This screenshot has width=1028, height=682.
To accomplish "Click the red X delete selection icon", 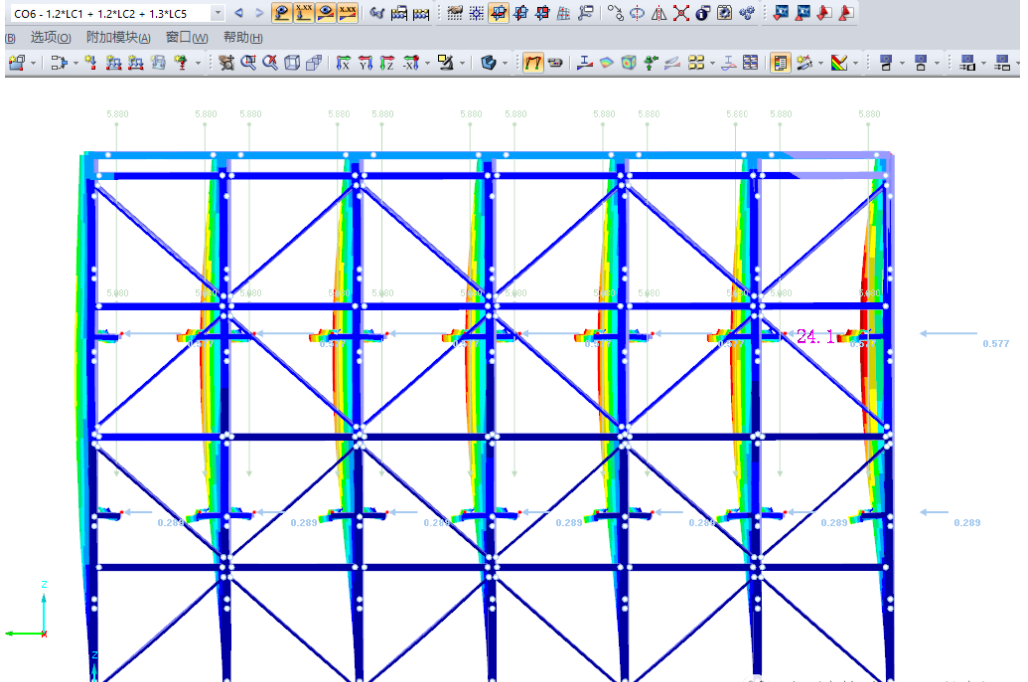I will point(681,13).
